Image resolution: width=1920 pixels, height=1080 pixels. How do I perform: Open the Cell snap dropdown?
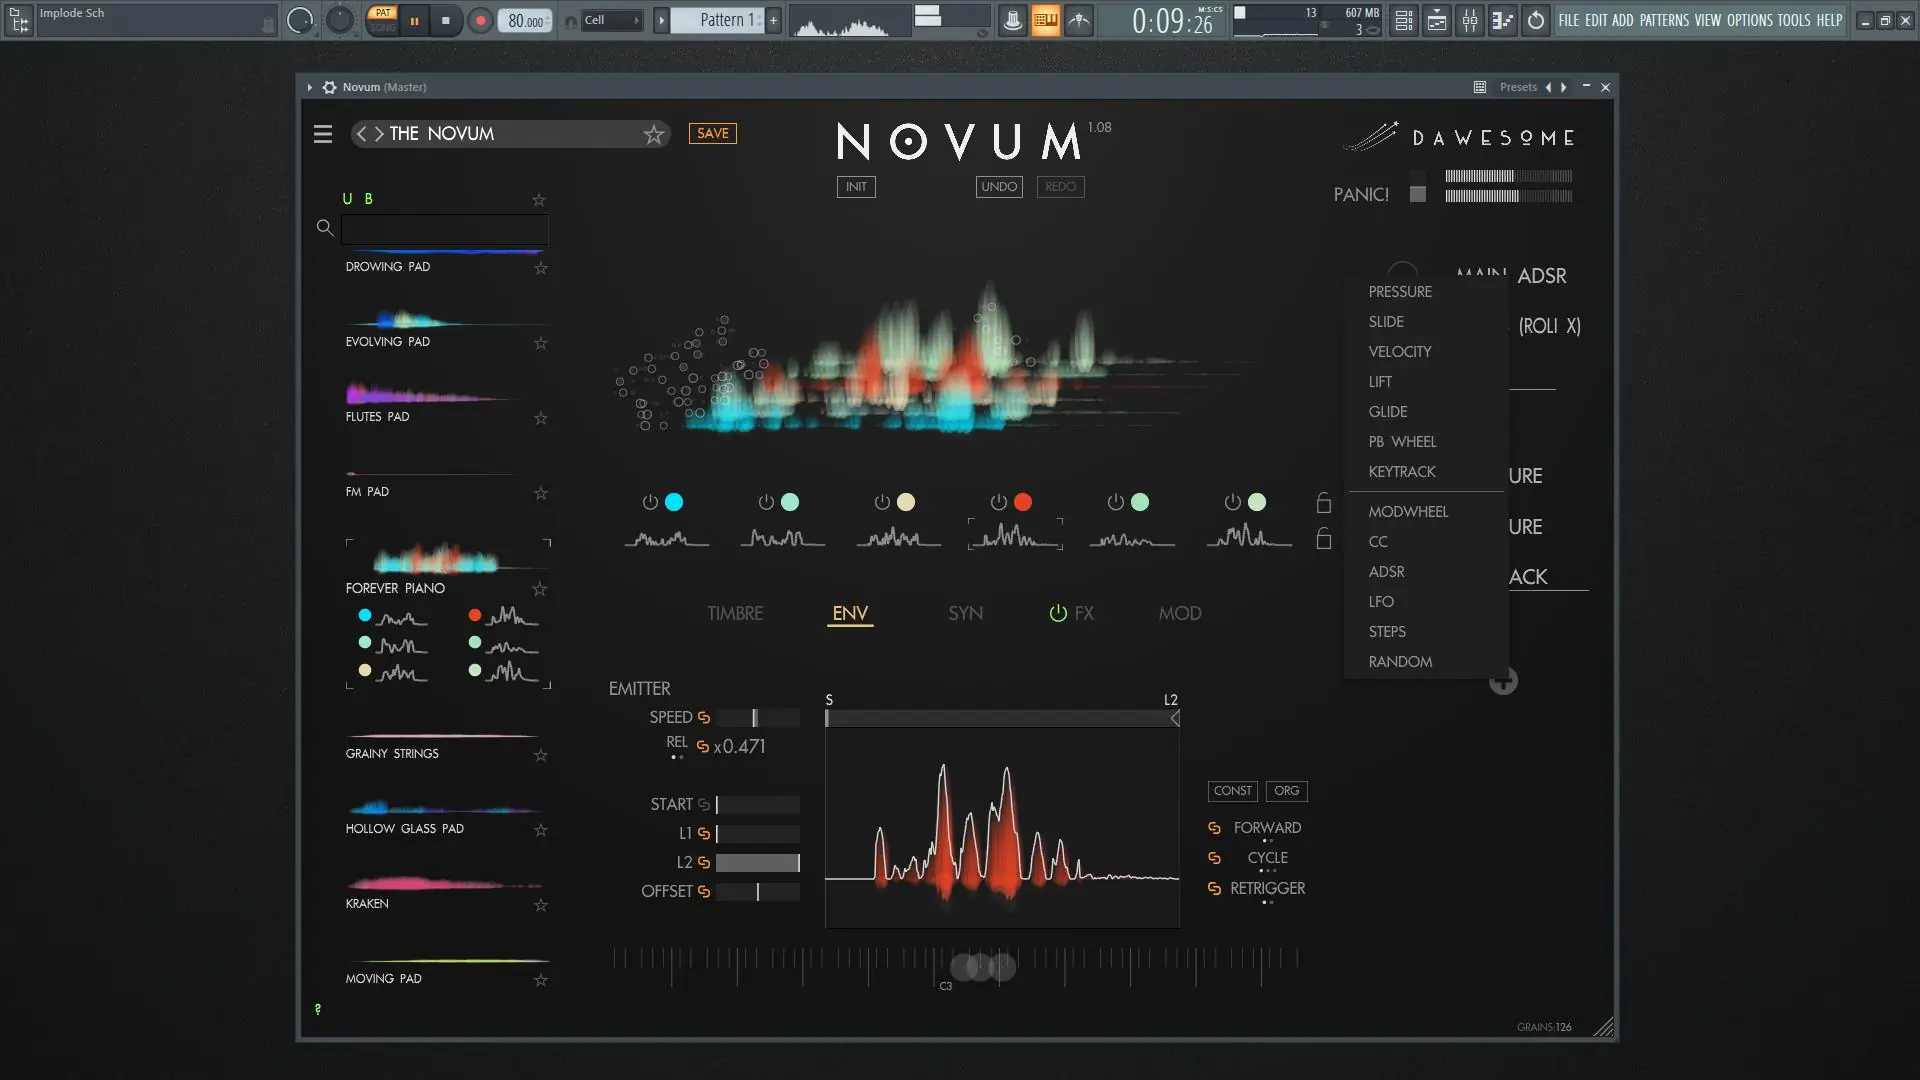(610, 20)
